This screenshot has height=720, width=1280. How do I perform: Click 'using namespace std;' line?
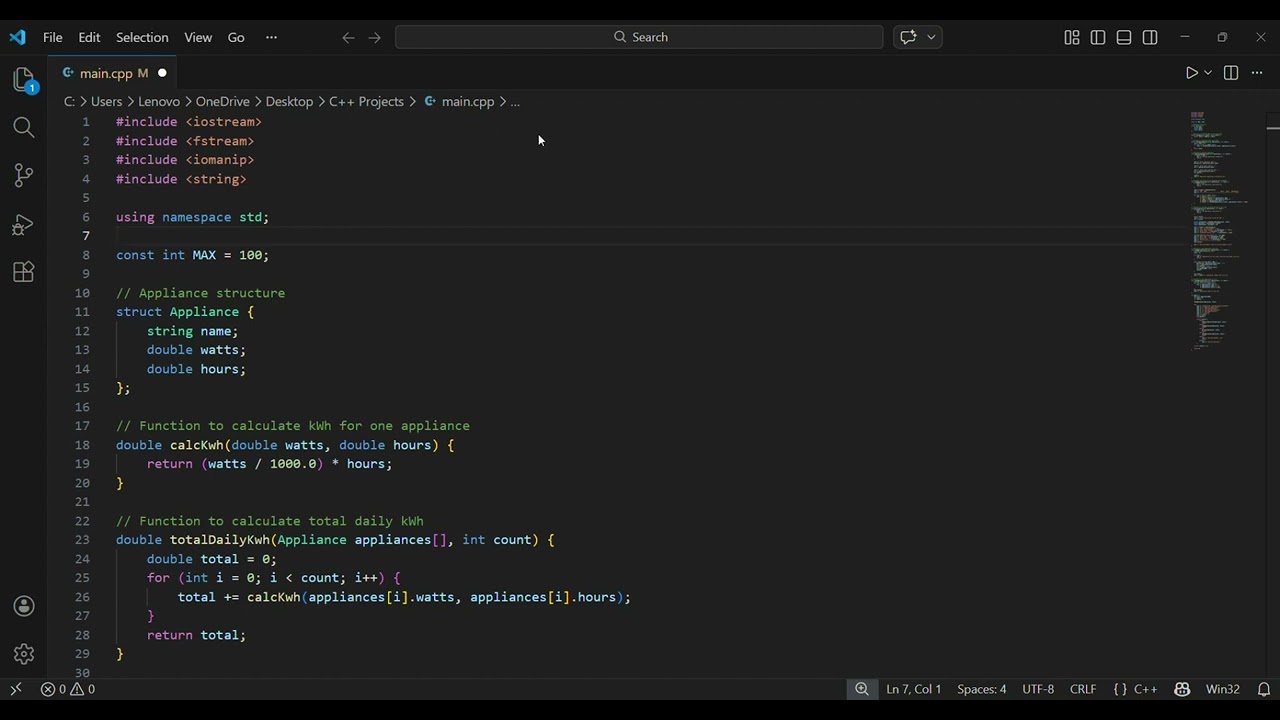[193, 217]
